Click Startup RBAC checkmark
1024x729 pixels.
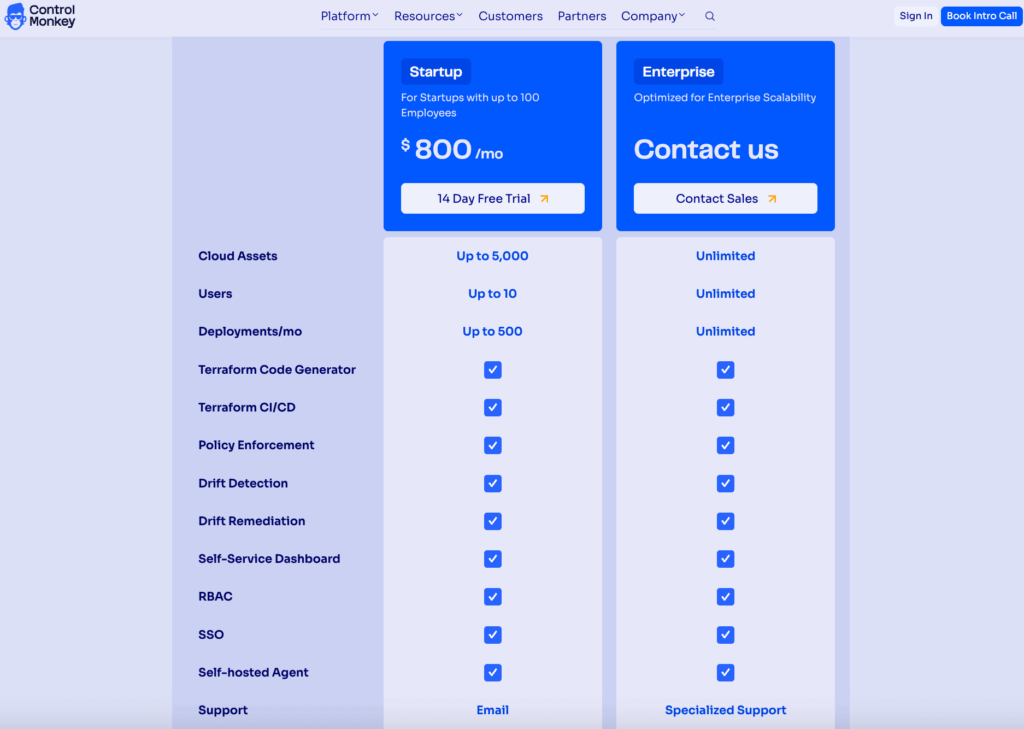pos(492,597)
